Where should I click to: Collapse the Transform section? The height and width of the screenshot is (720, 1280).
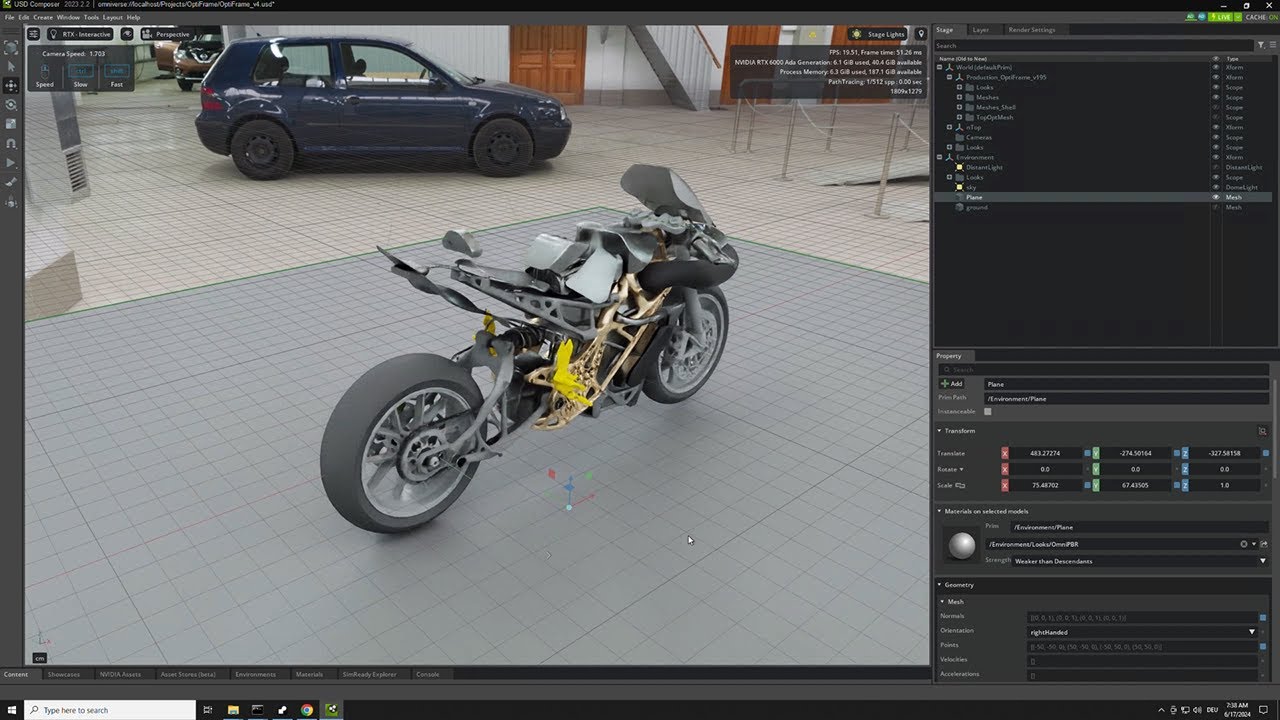coord(940,431)
